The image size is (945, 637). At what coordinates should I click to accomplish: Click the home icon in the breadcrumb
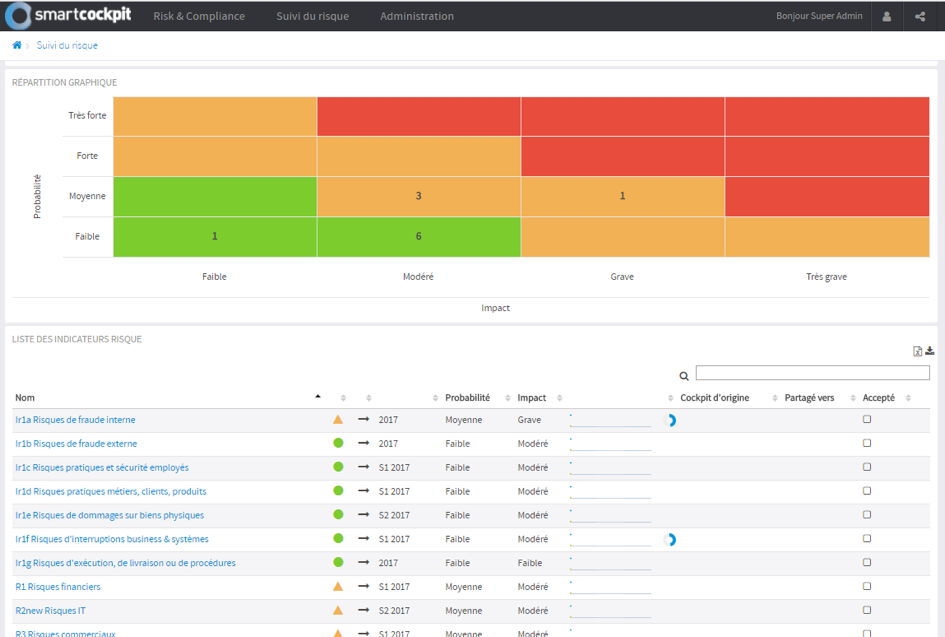17,45
